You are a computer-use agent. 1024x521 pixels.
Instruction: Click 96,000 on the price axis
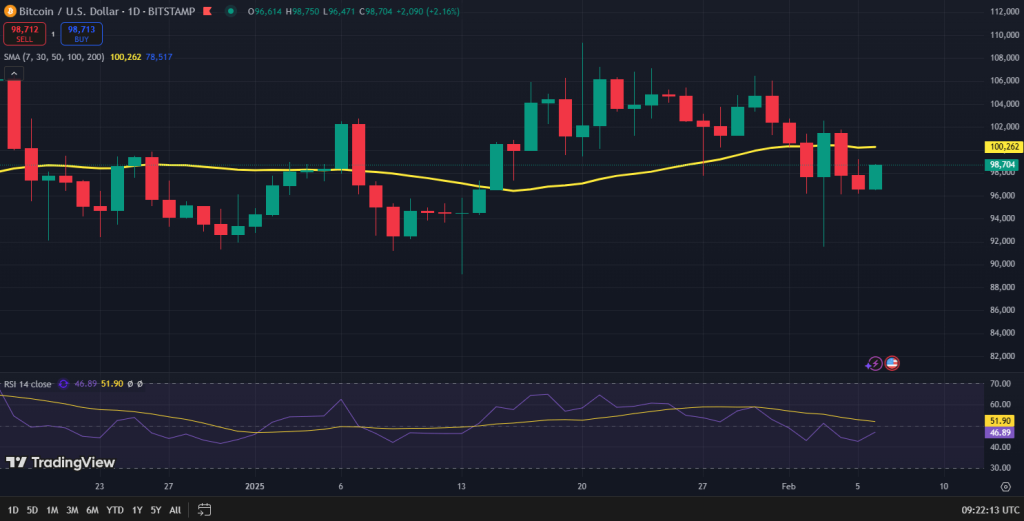coord(1002,196)
